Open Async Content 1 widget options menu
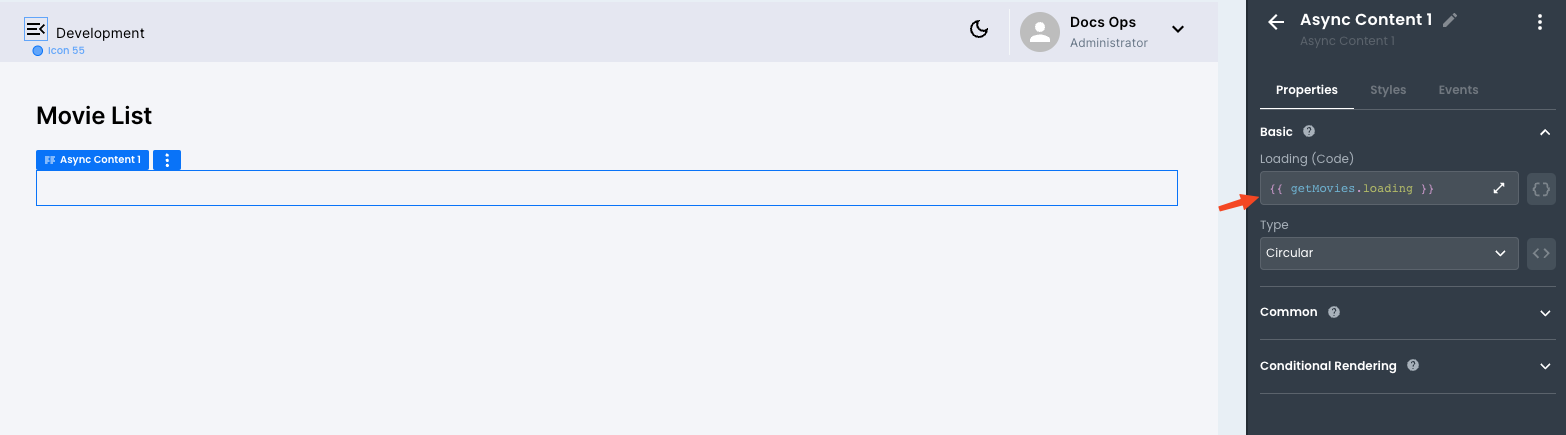Image resolution: width=1566 pixels, height=435 pixels. [167, 160]
